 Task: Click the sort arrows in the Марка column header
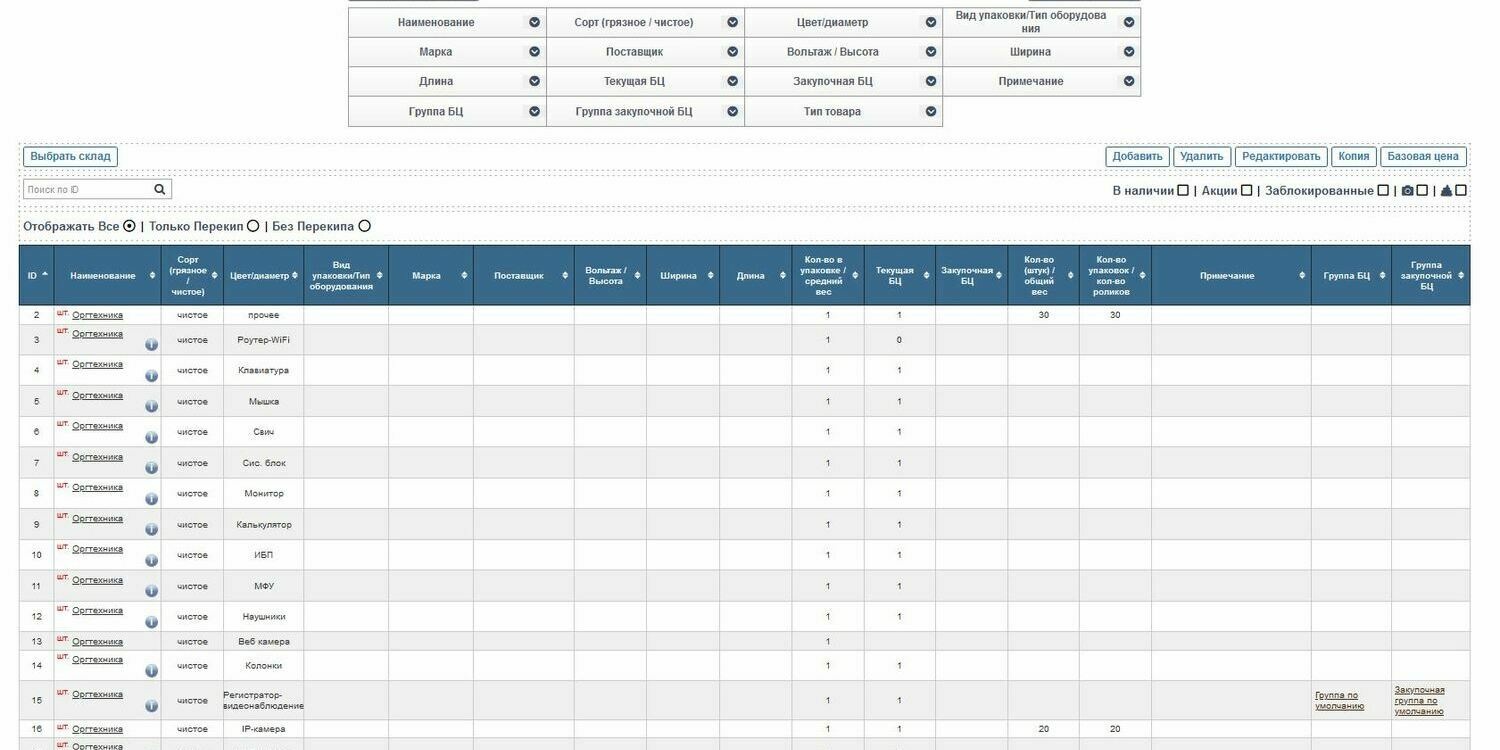pyautogui.click(x=465, y=276)
